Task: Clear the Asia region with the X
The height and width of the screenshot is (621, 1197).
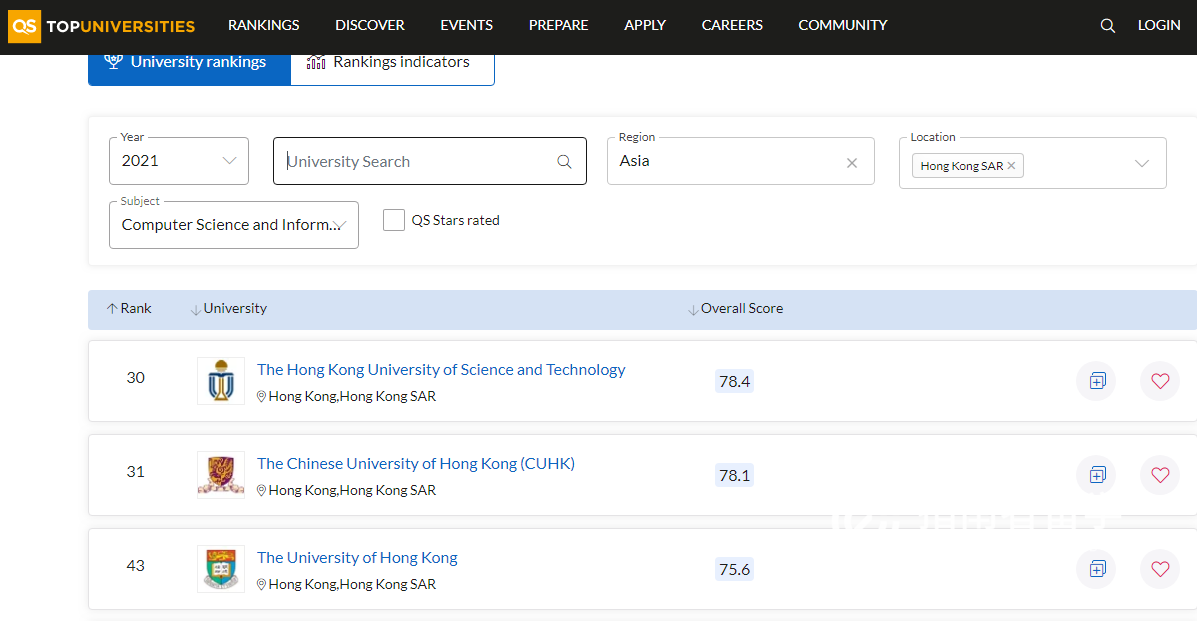Action: click(x=852, y=163)
